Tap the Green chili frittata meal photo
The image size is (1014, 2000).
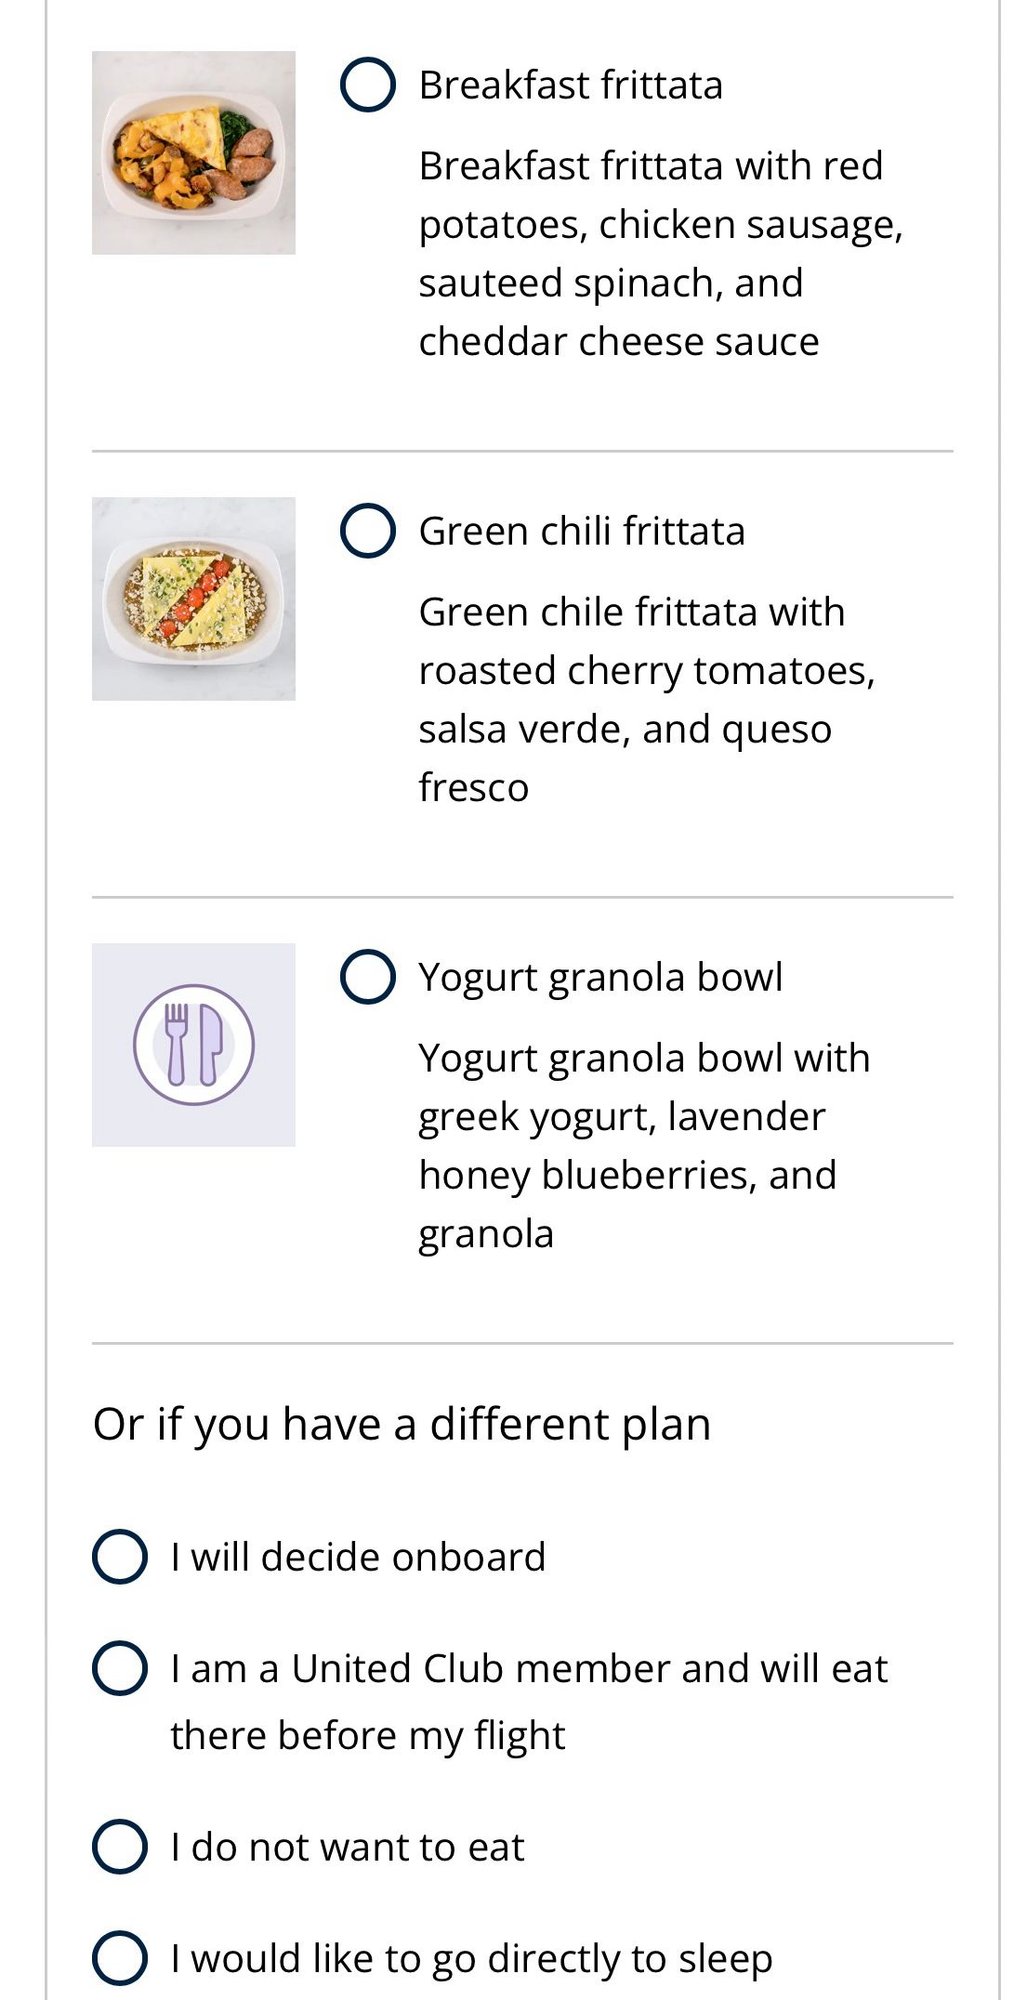click(x=194, y=599)
